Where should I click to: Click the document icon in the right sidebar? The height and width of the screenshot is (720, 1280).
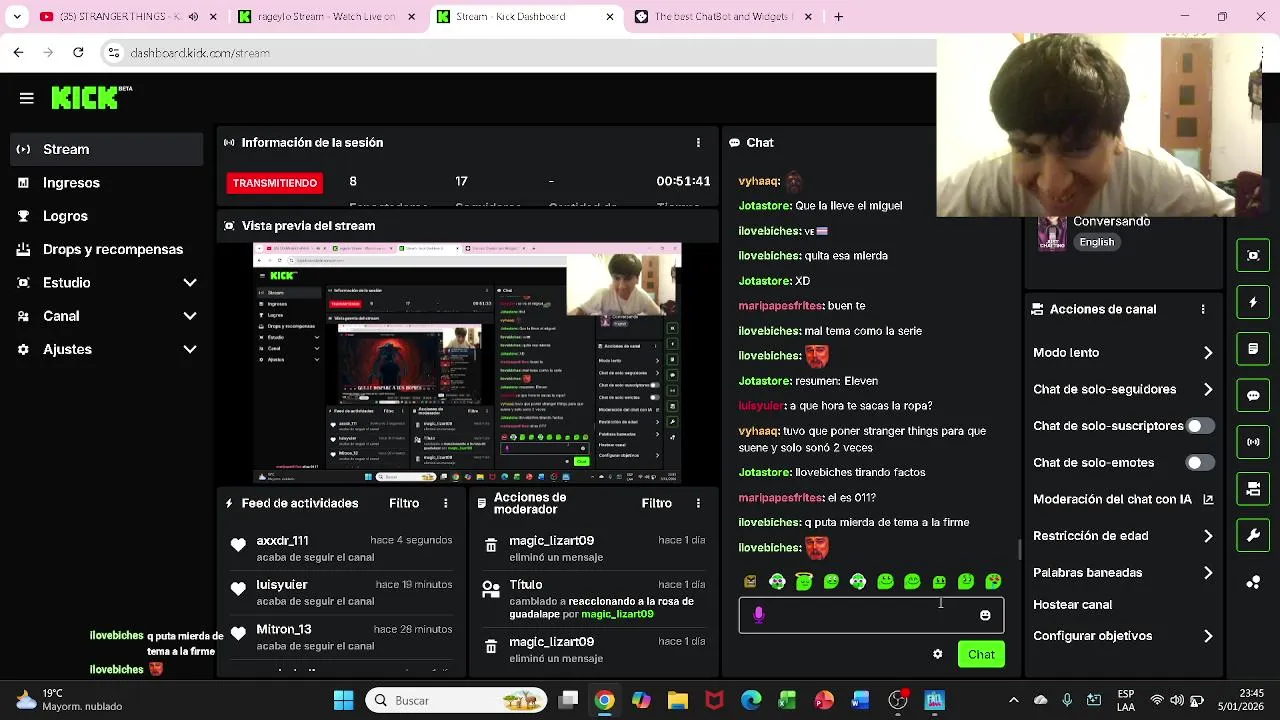(1253, 349)
